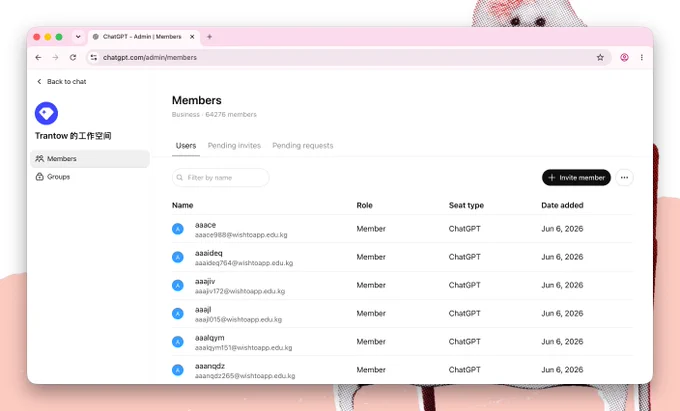Click the avatar for user aaajiv
Image resolution: width=680 pixels, height=411 pixels.
click(x=178, y=285)
